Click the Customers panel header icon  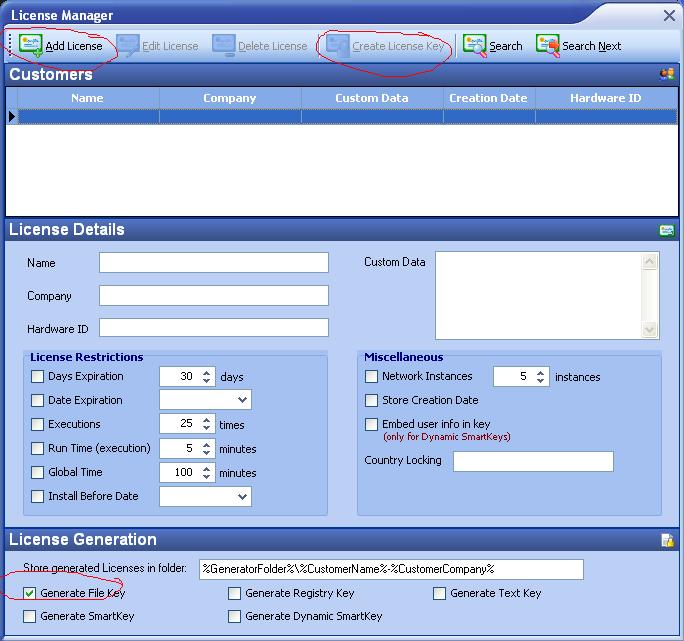point(667,74)
